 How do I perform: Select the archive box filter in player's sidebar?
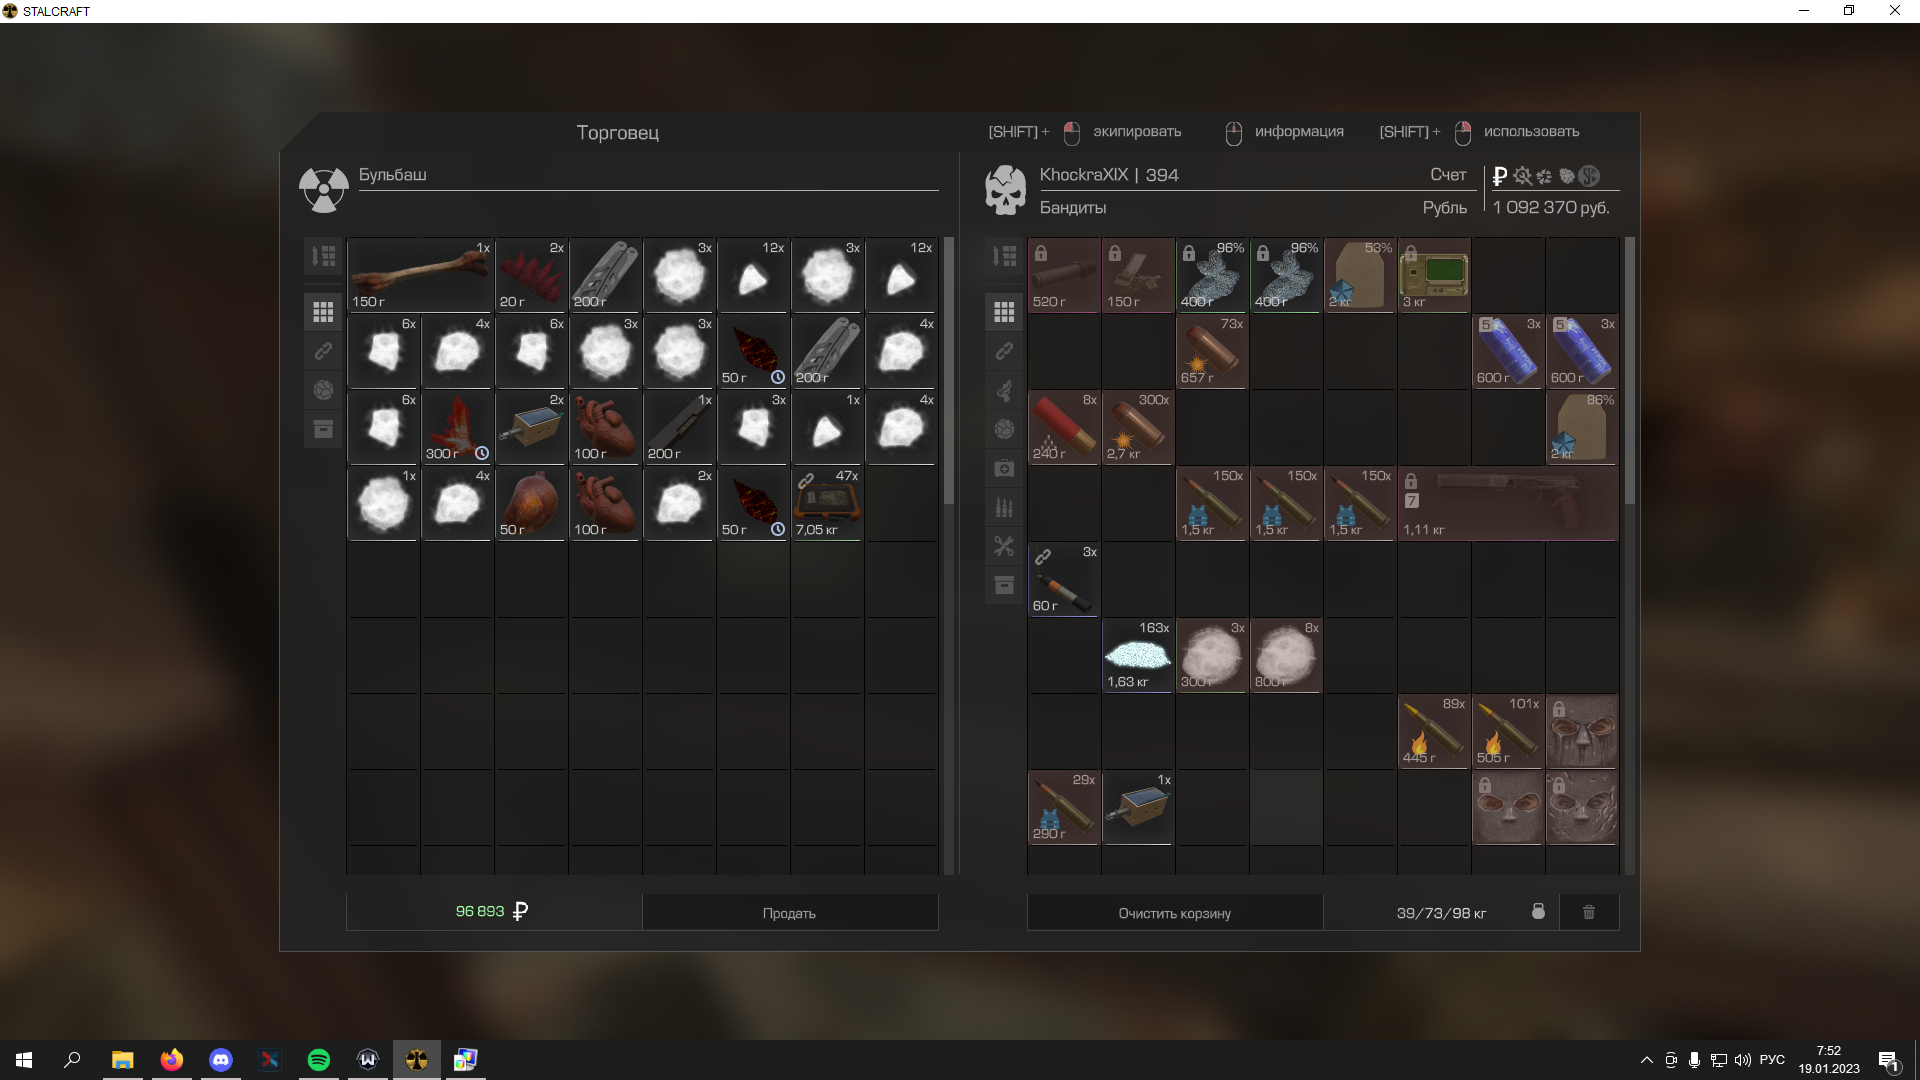pyautogui.click(x=1004, y=585)
